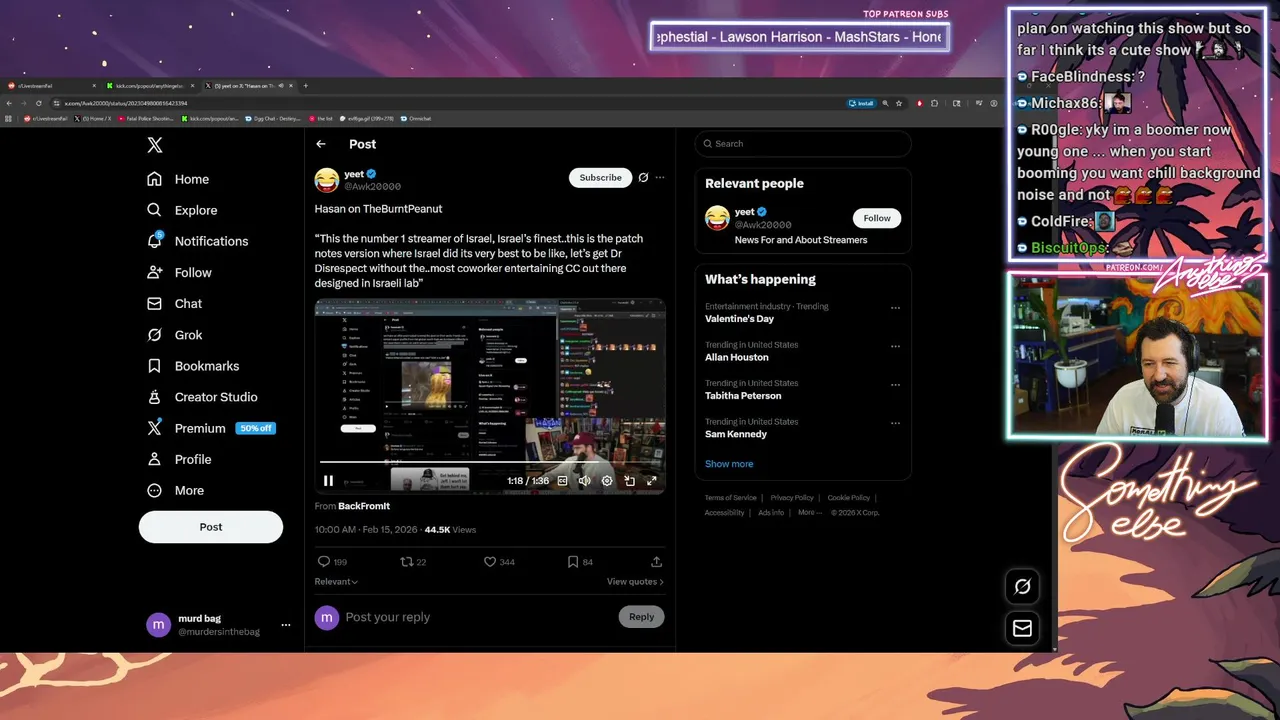1280x720 pixels.
Task: Open the video settings gear
Action: coord(607,481)
